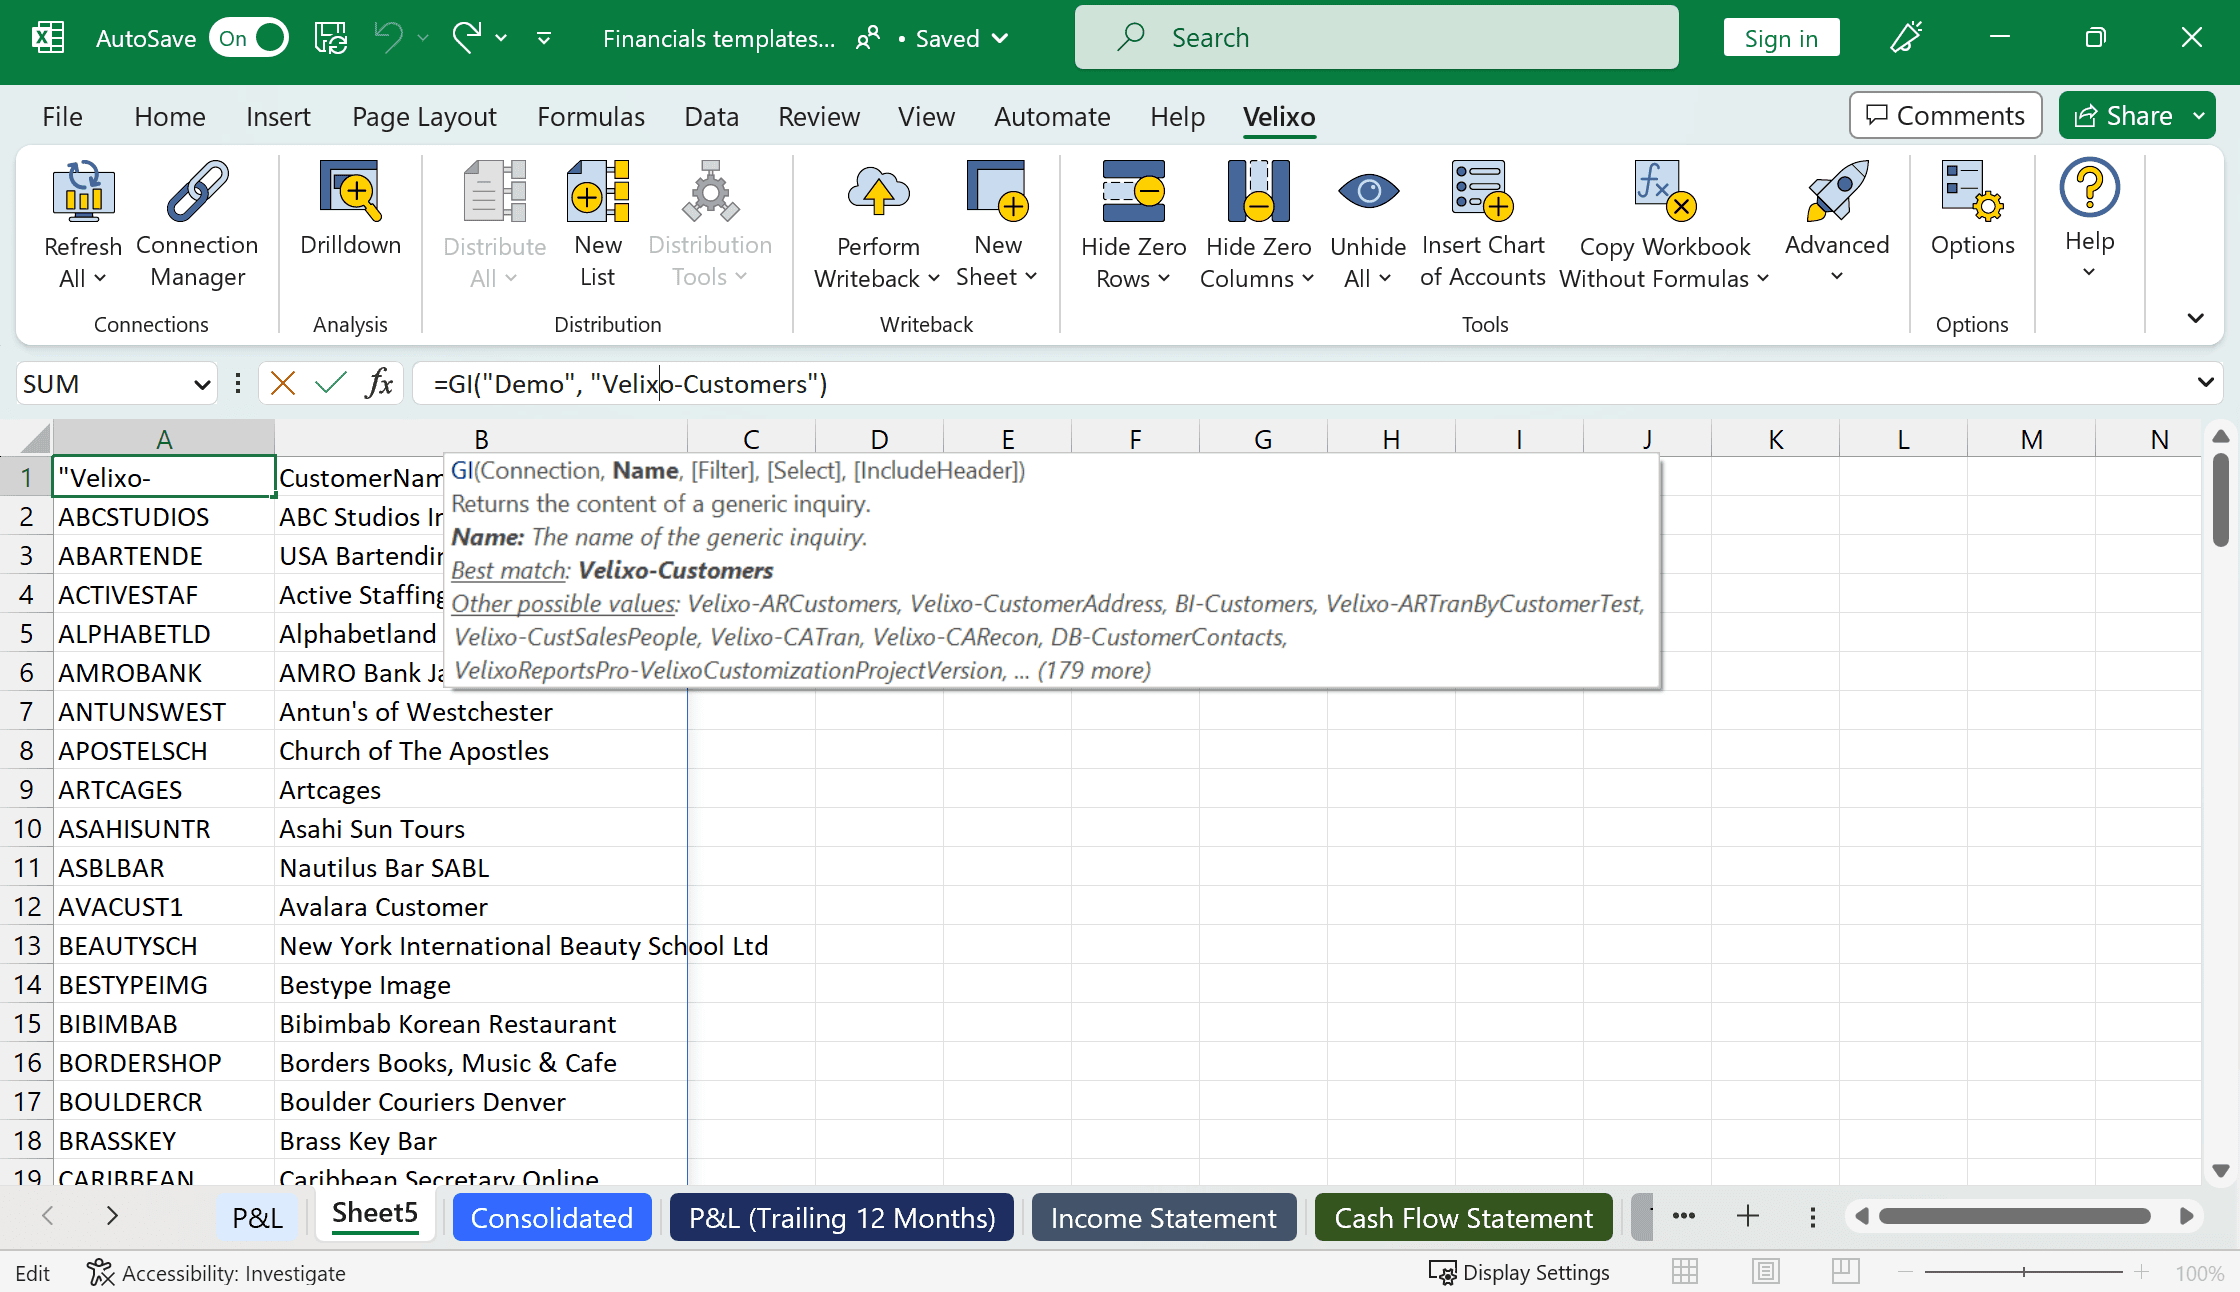Click the Drilldown analysis icon
This screenshot has height=1292, width=2240.
pyautogui.click(x=350, y=190)
